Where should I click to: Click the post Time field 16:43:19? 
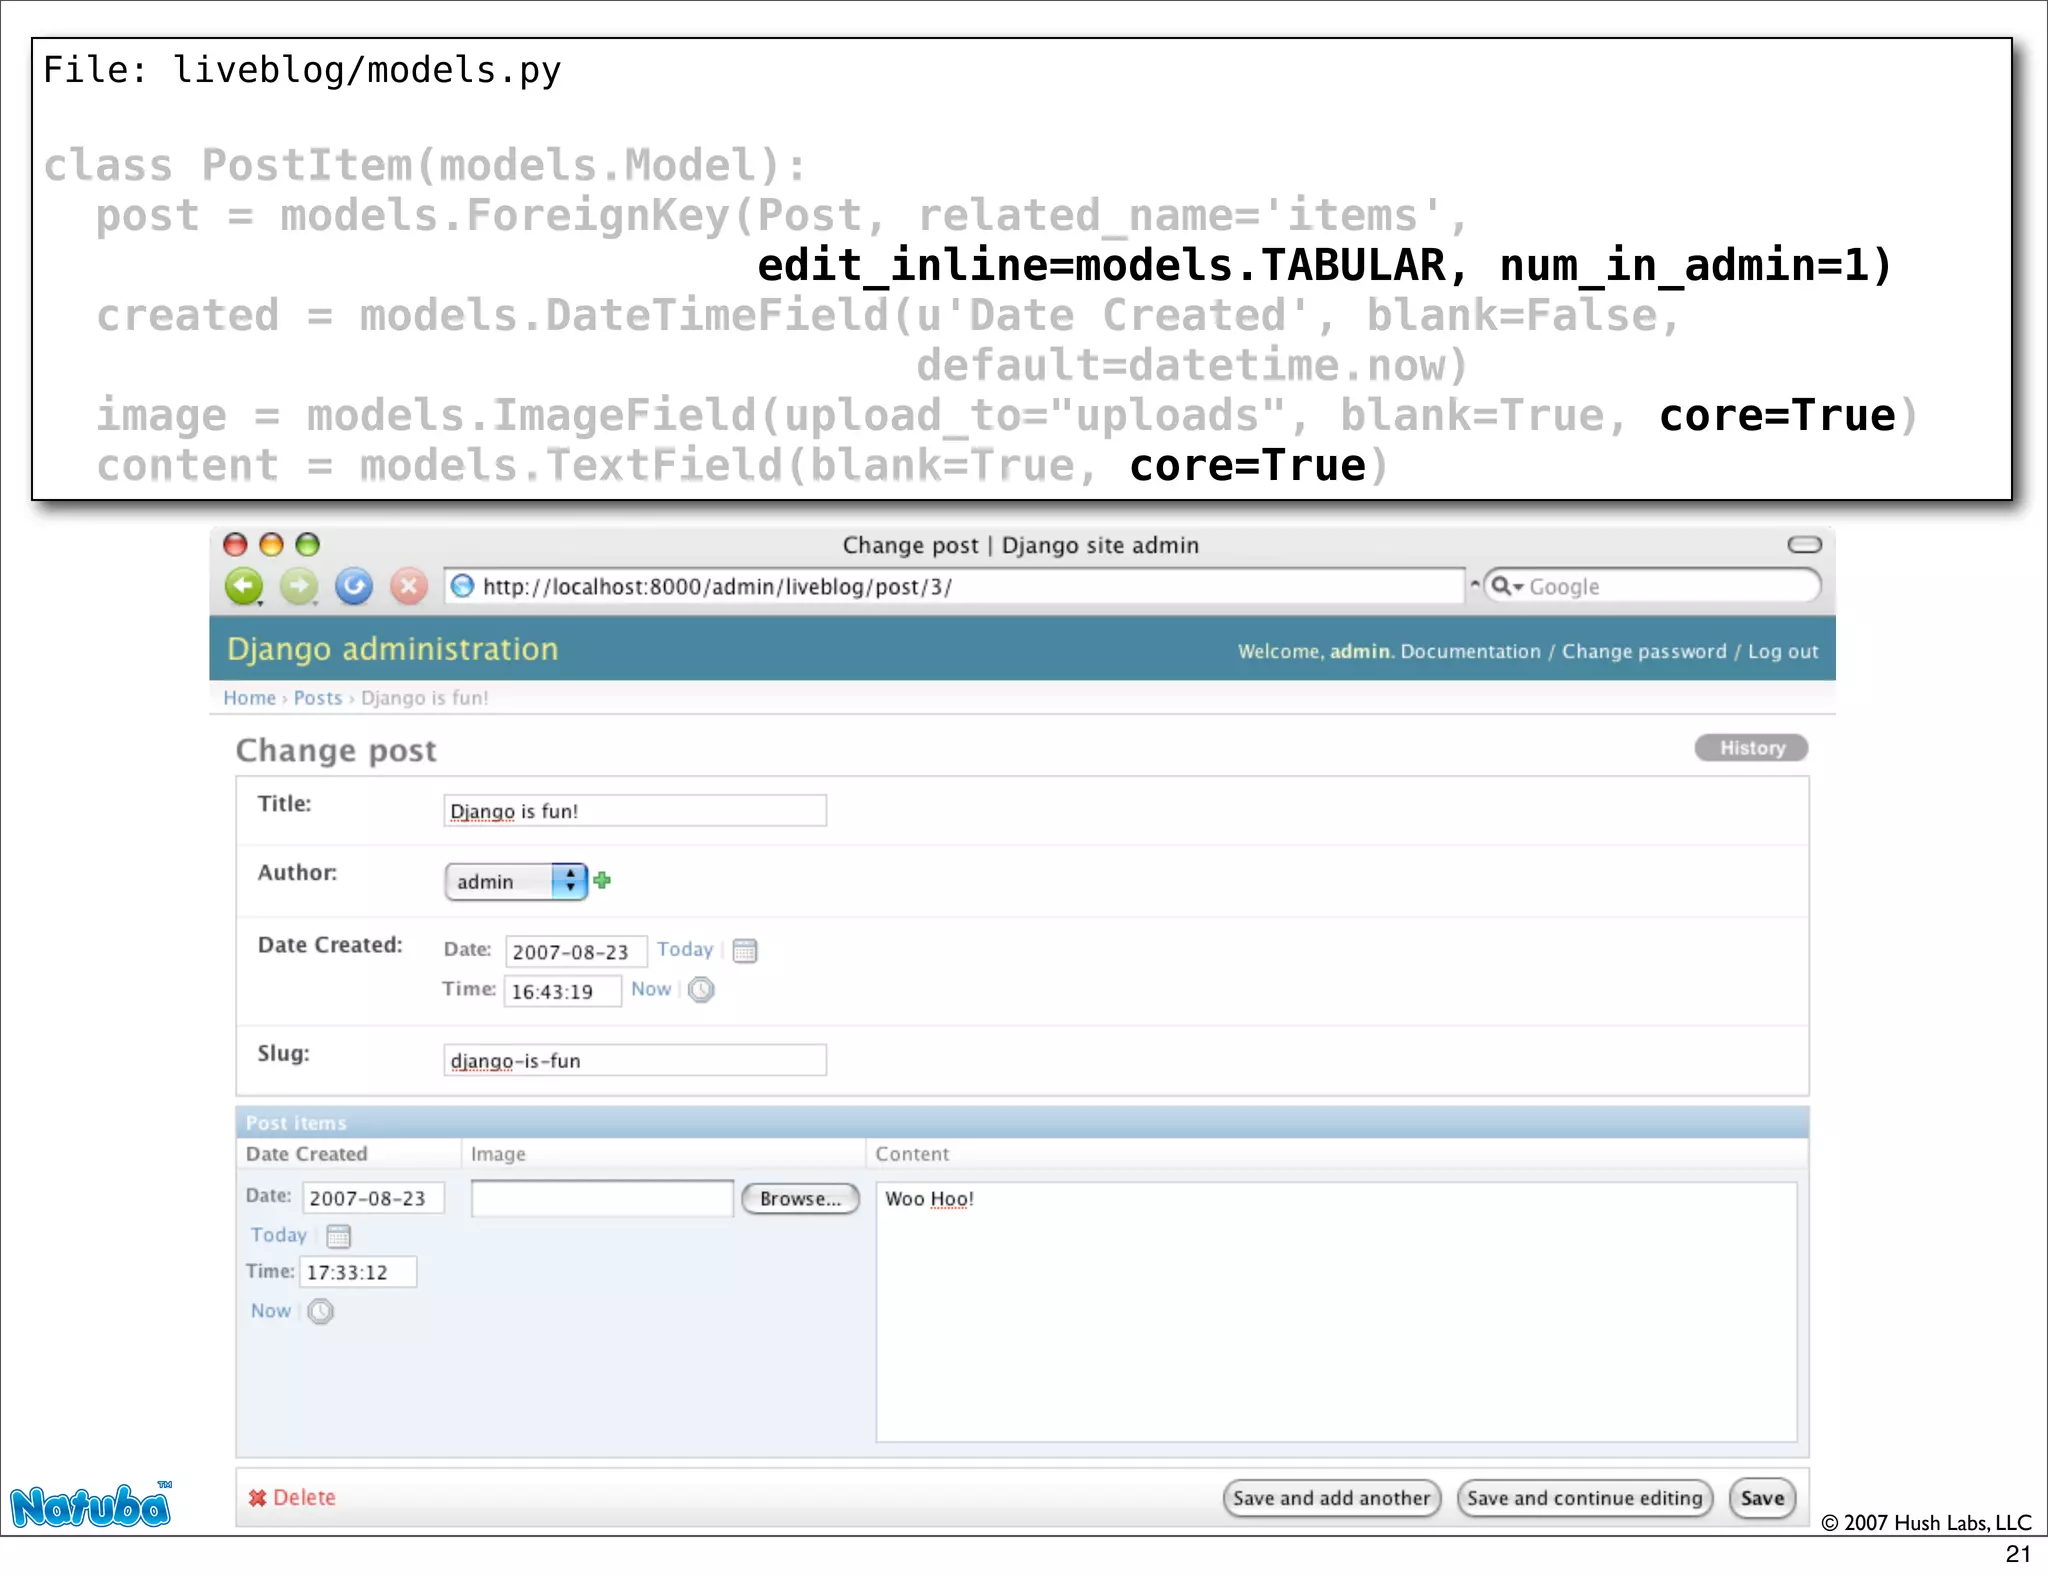[x=562, y=991]
